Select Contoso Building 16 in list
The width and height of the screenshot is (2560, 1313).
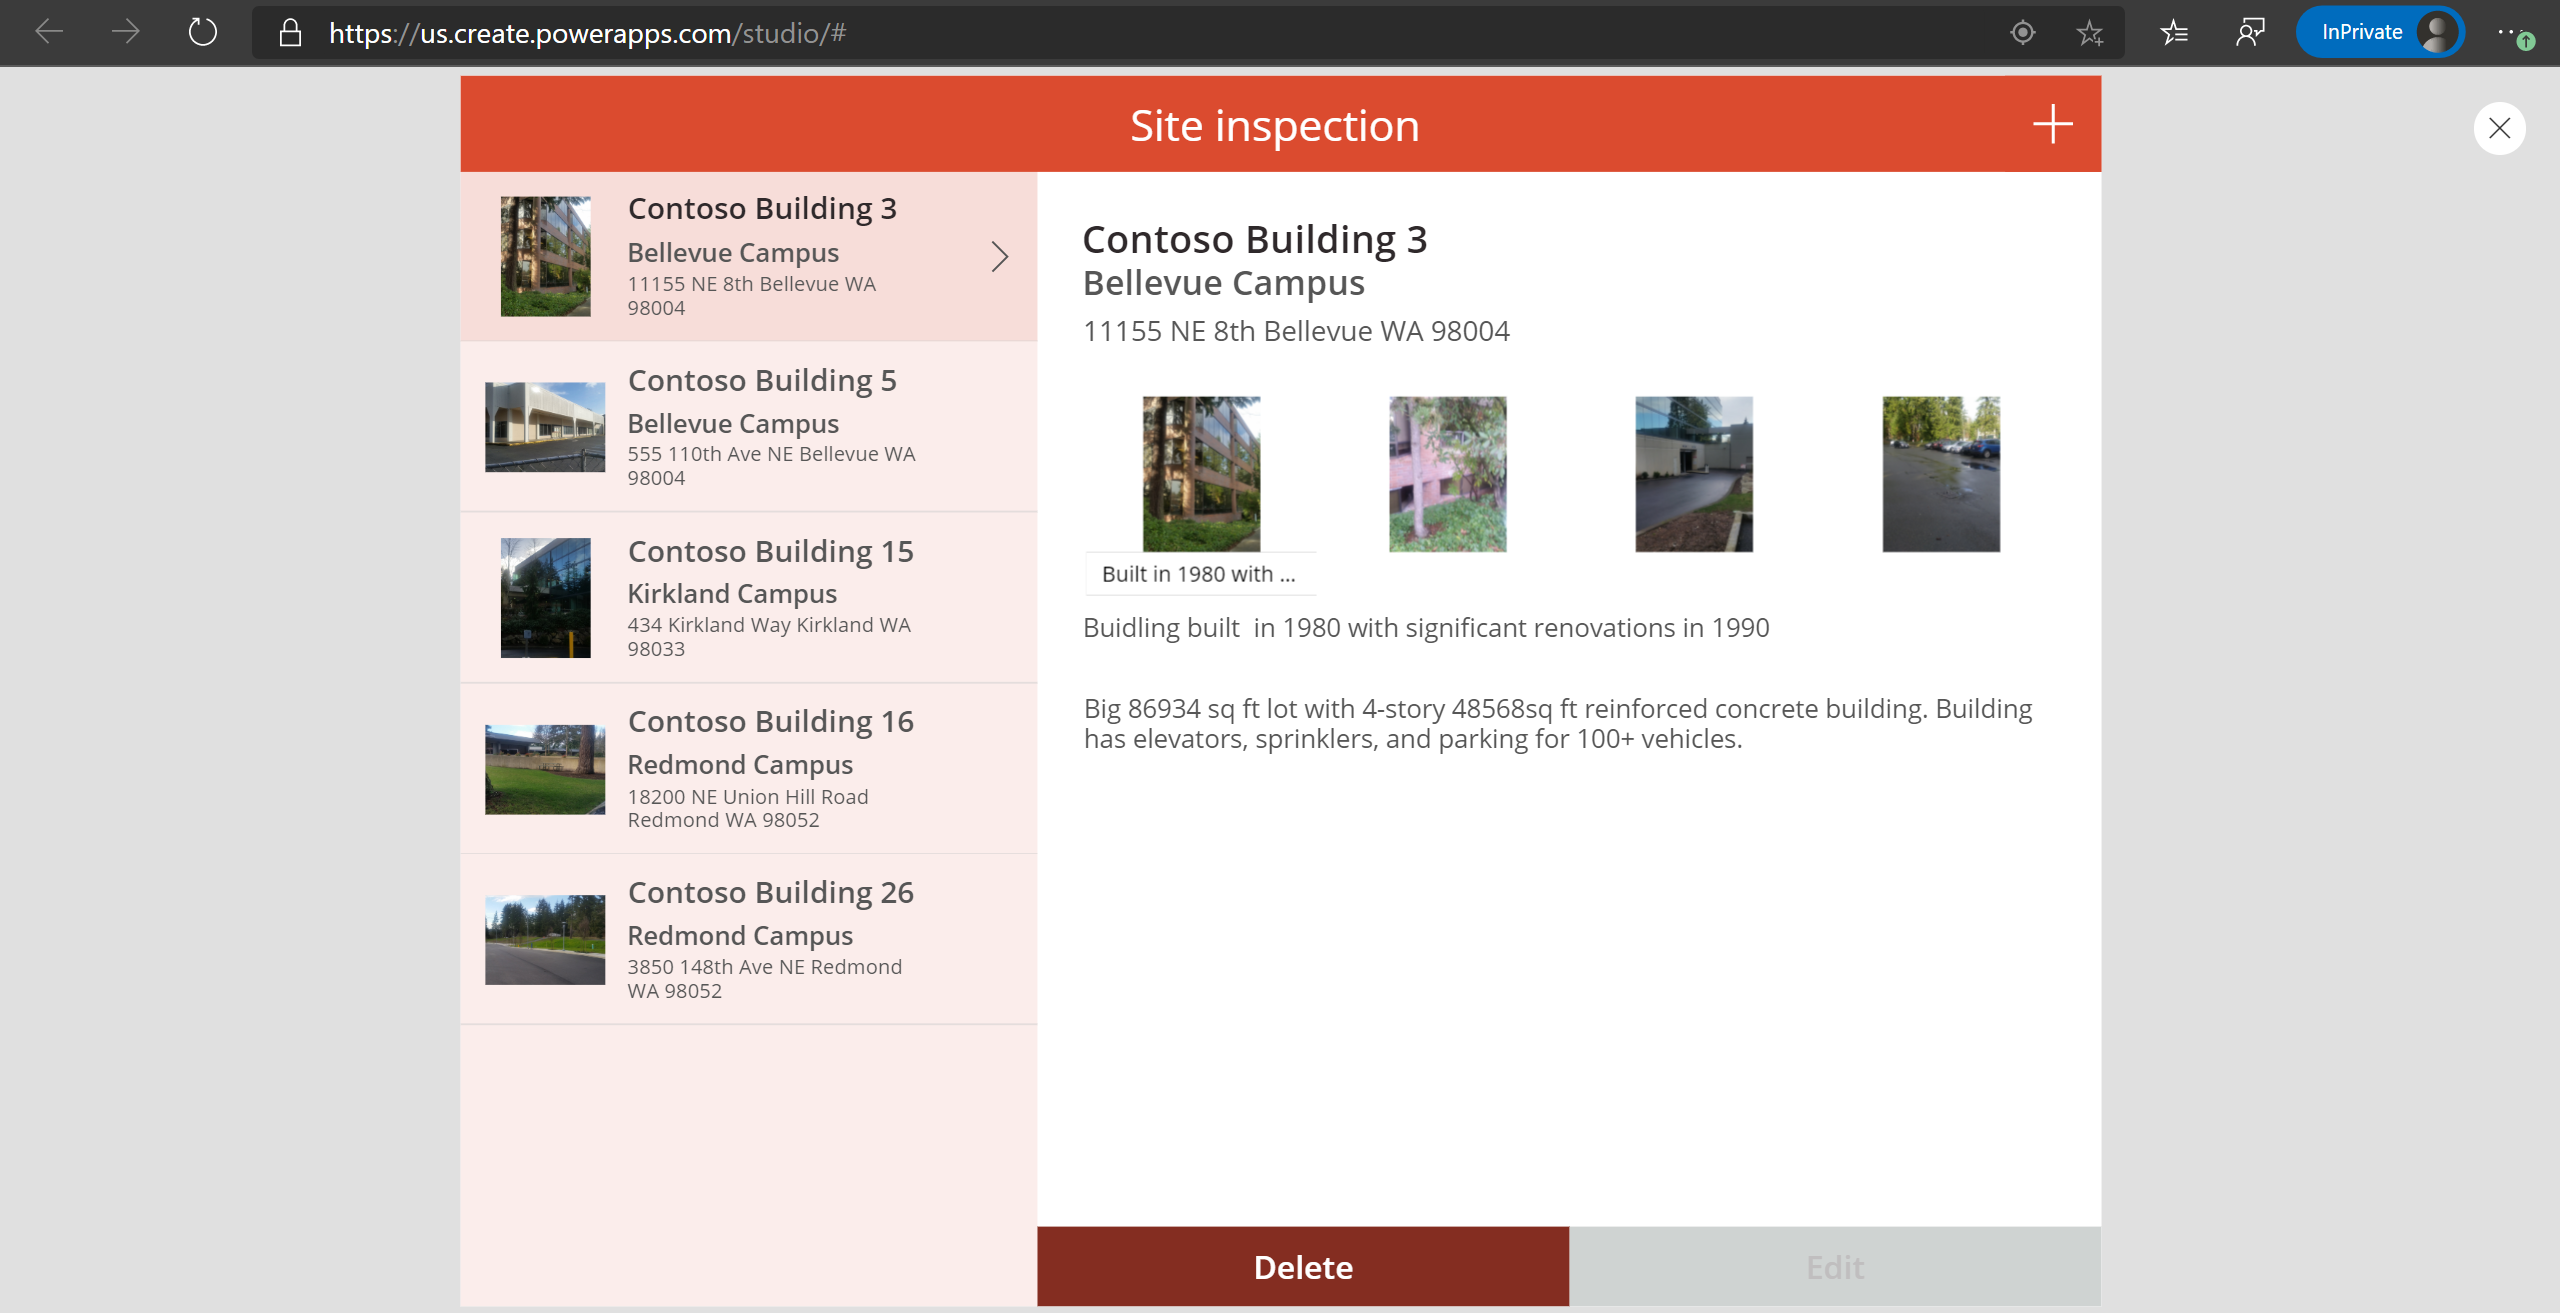pyautogui.click(x=748, y=769)
